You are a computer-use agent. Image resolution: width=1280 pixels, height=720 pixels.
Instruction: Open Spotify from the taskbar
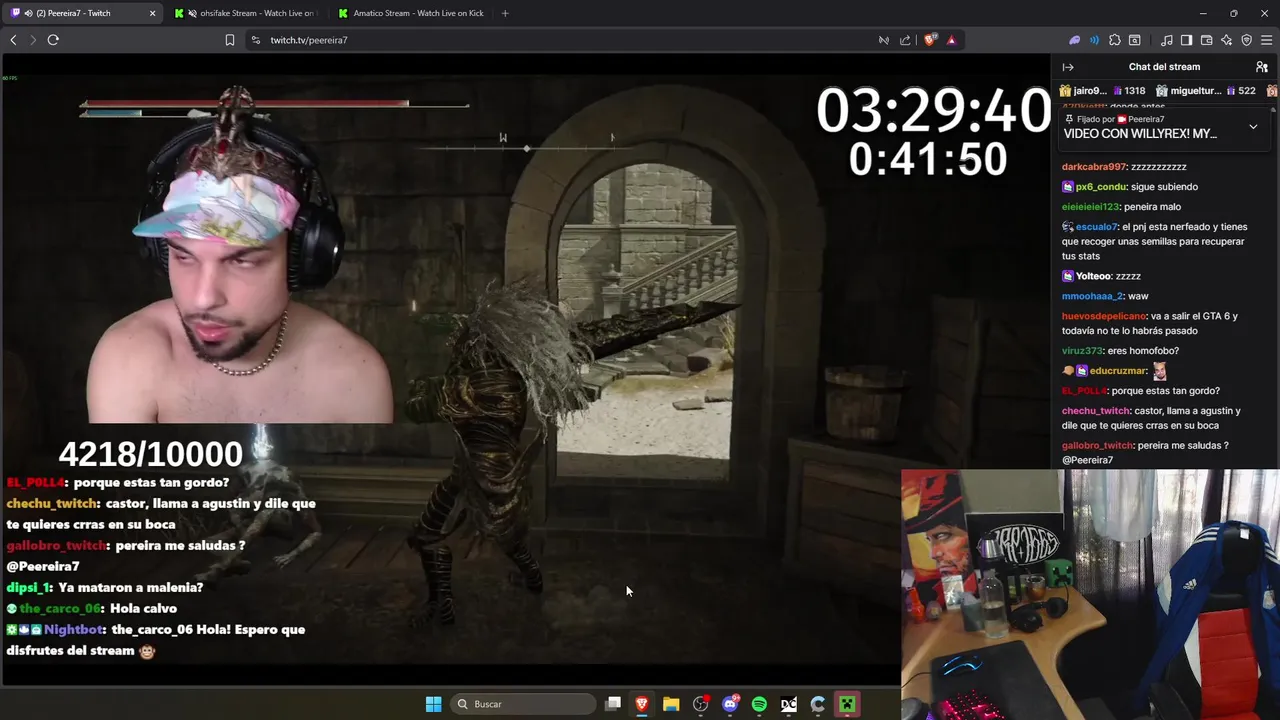point(759,704)
